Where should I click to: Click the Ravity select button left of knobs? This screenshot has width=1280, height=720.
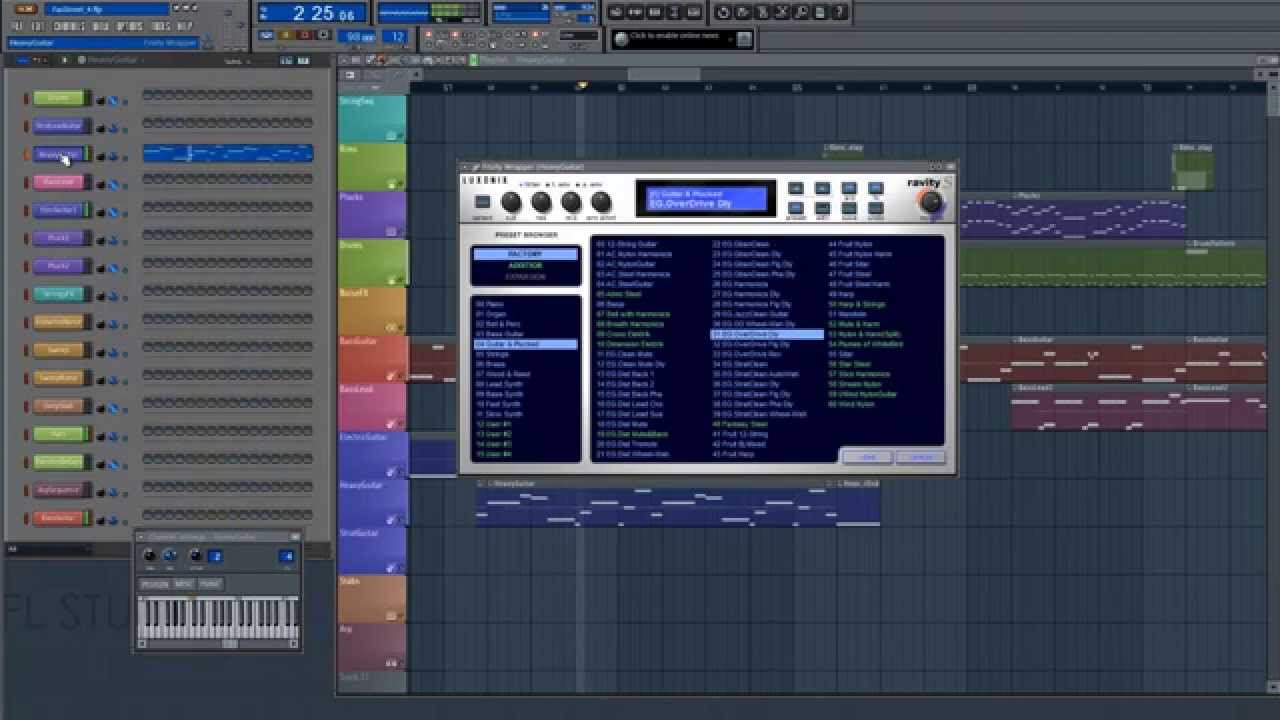point(482,201)
